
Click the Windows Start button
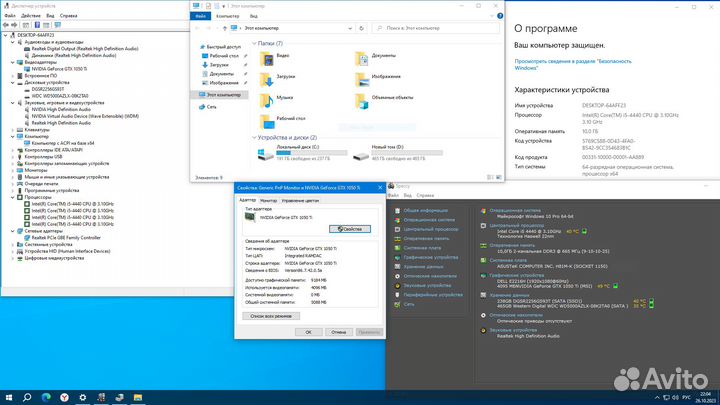9,397
